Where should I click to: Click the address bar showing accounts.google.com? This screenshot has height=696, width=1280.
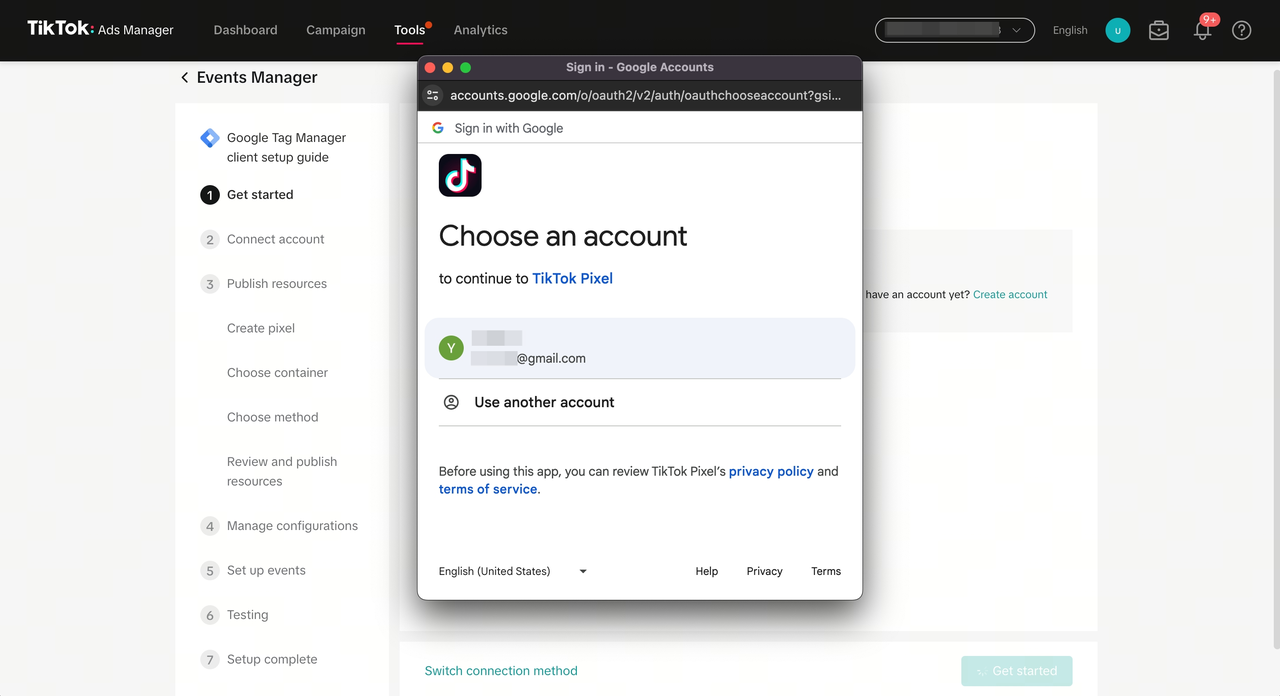[x=640, y=95]
